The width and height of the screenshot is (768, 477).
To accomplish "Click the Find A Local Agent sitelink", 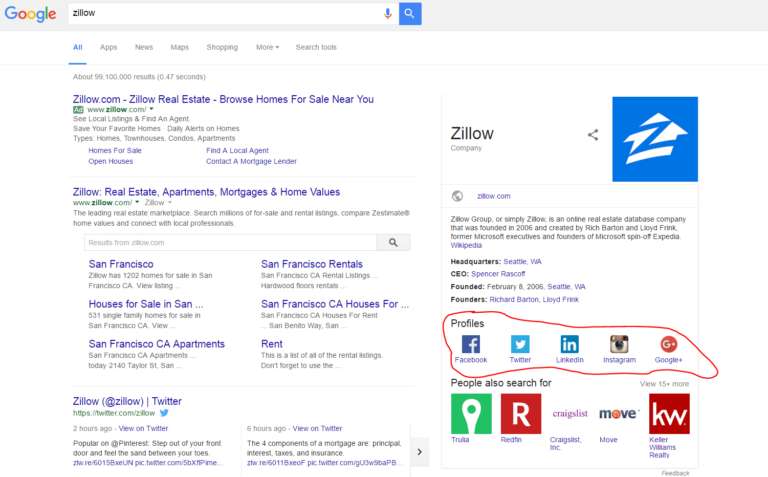I will pyautogui.click(x=237, y=151).
